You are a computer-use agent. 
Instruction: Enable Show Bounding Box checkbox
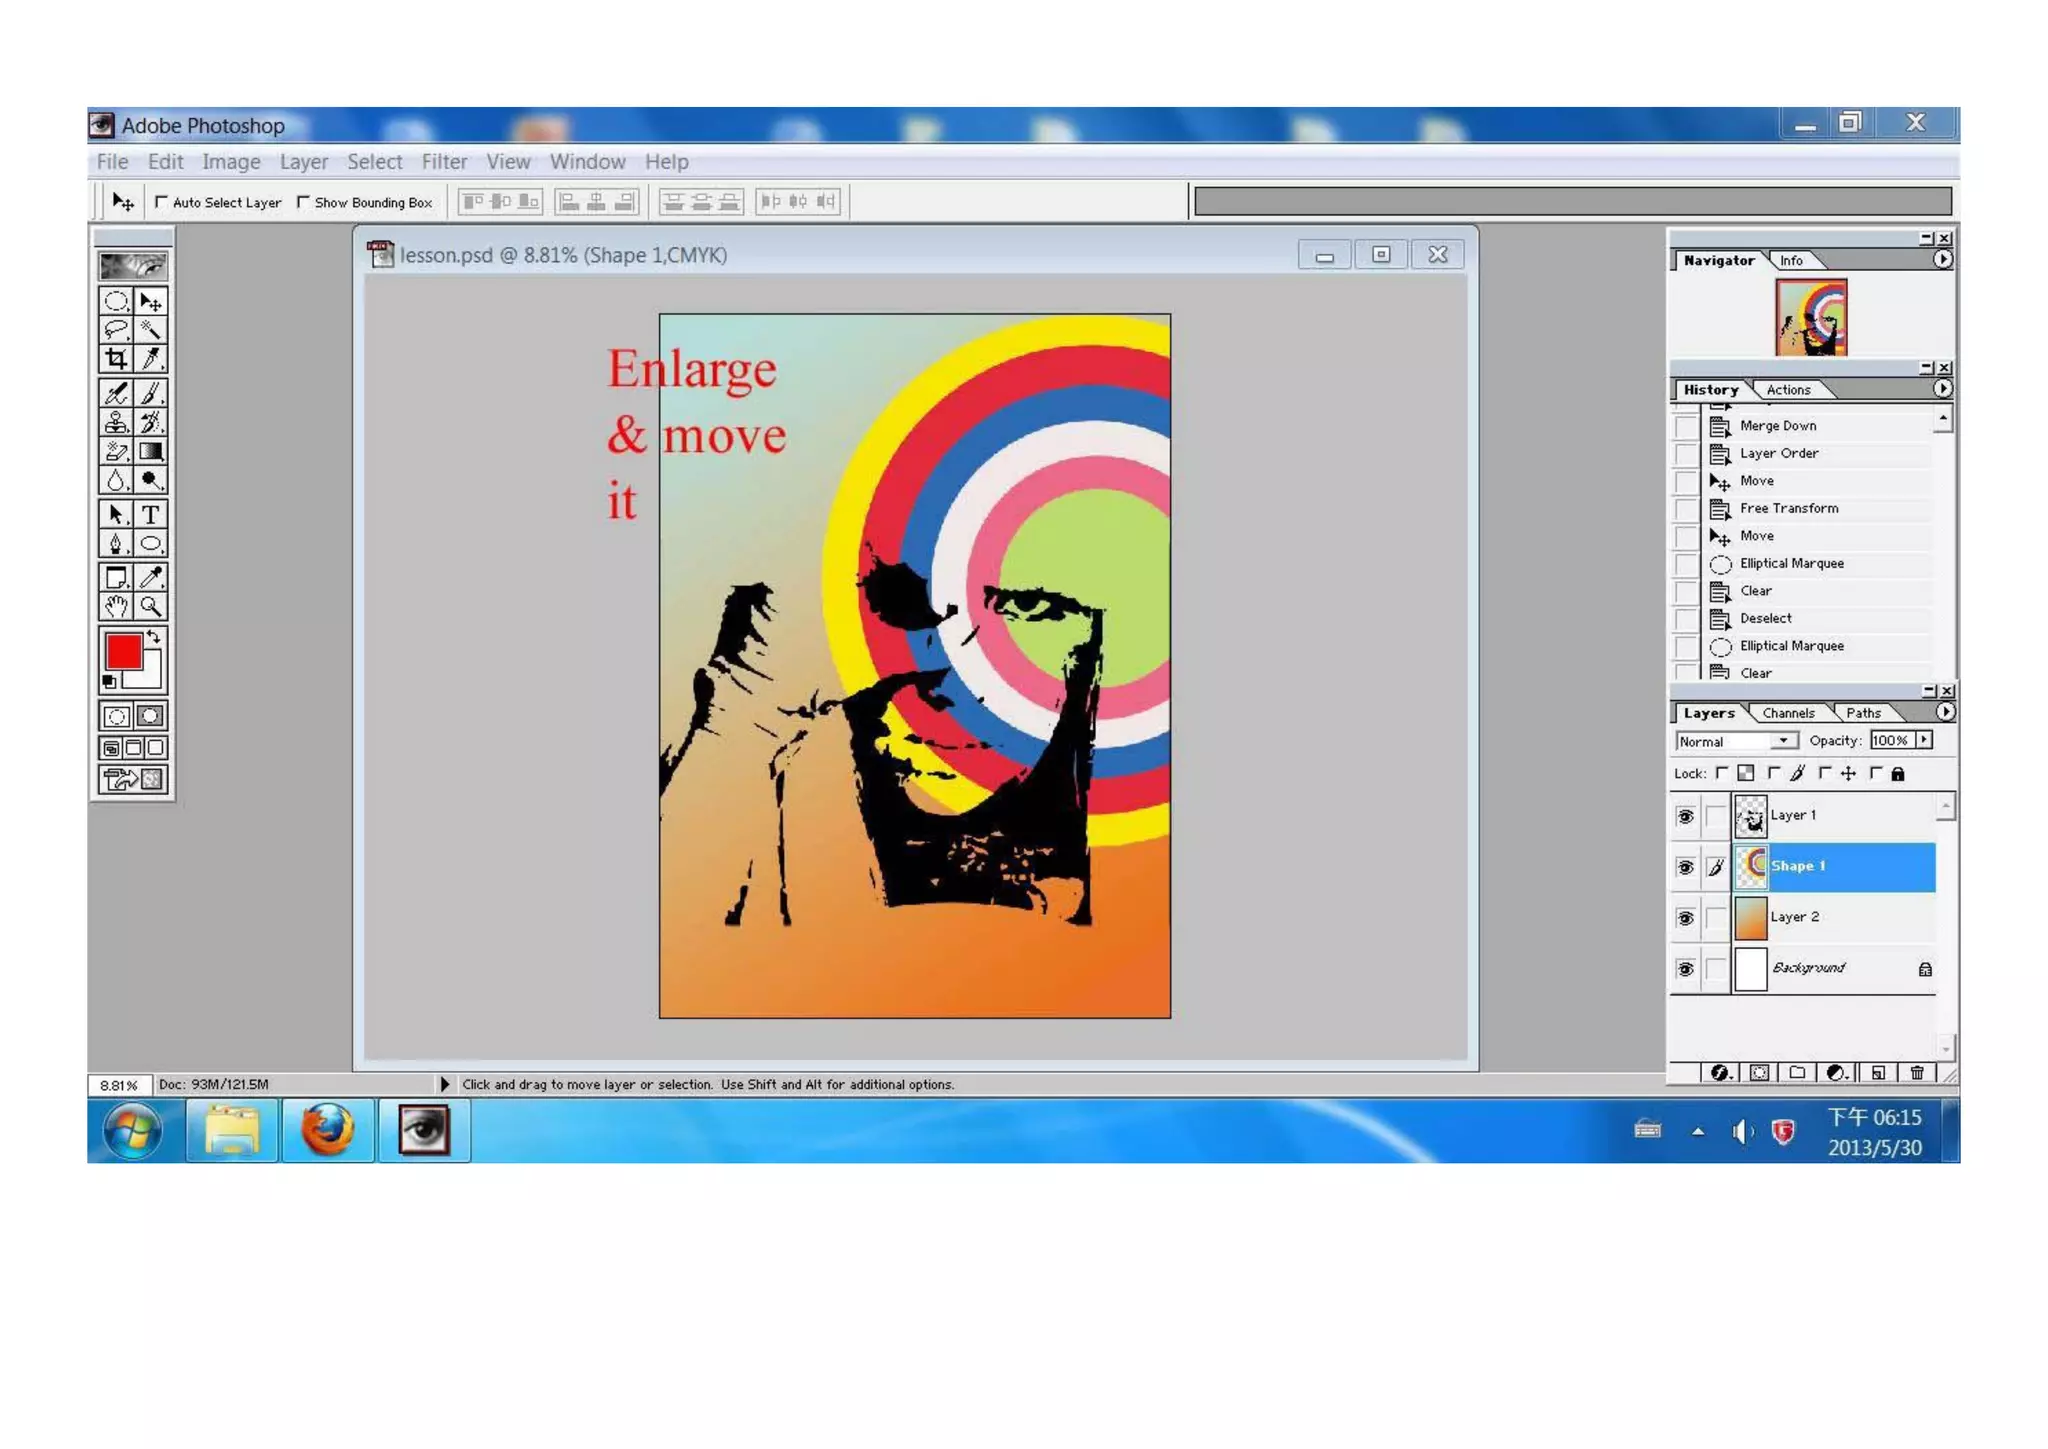point(303,202)
